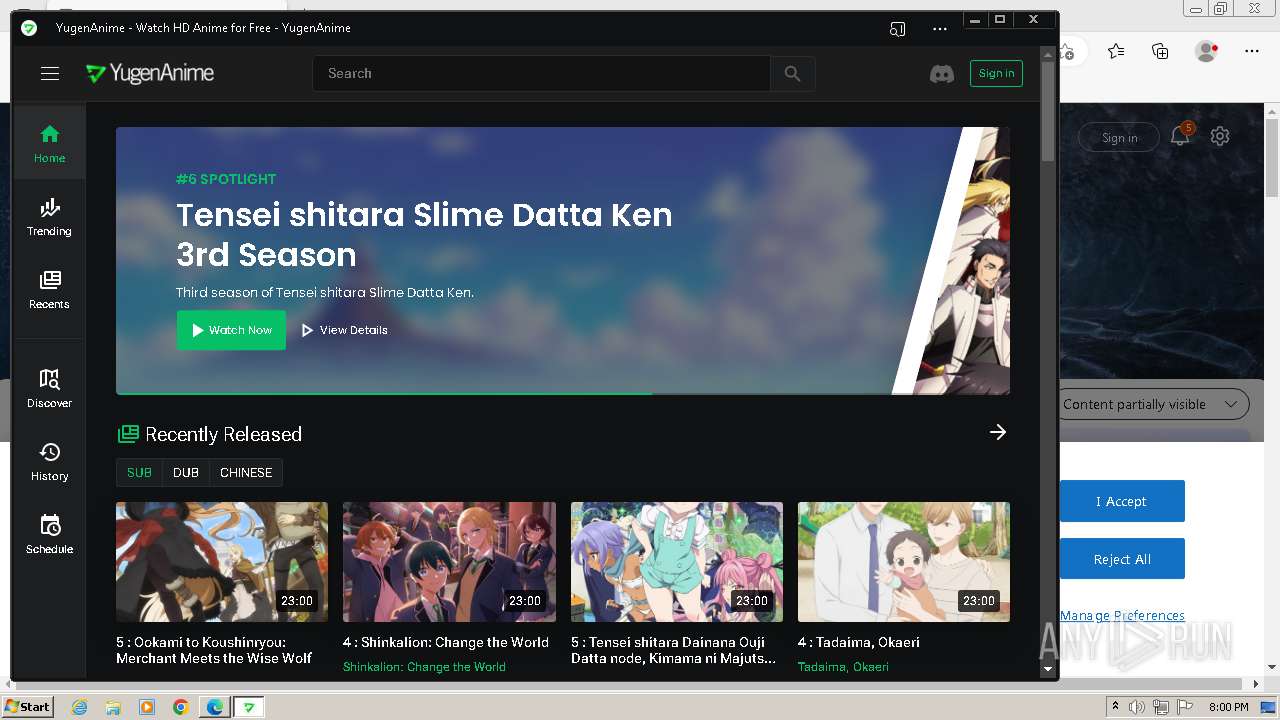
Task: Click the Sign in button in YugenAnime
Action: pyautogui.click(x=996, y=73)
